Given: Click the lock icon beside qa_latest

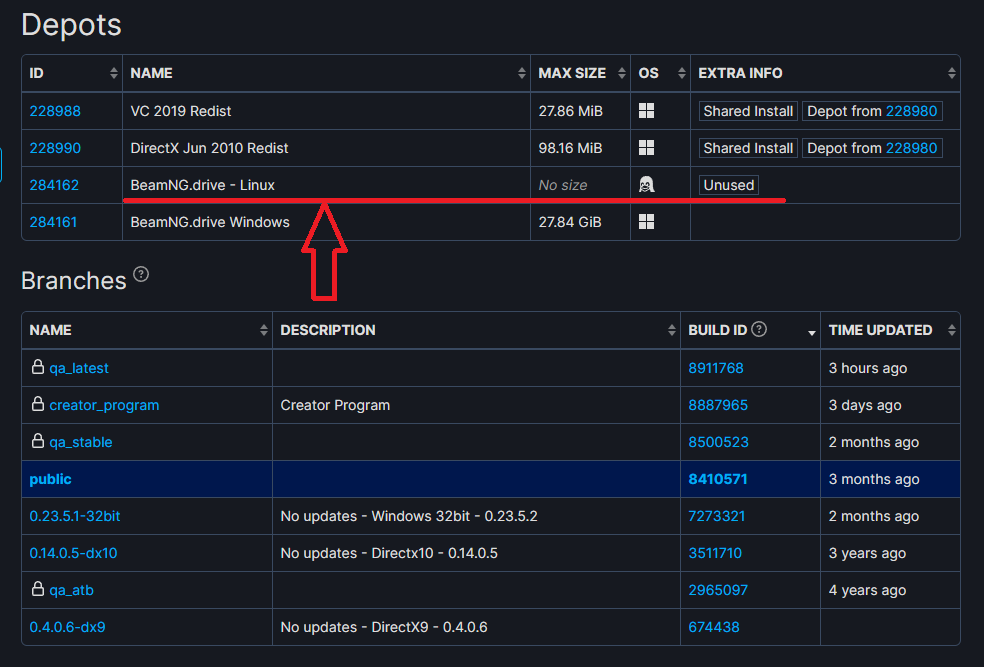Looking at the screenshot, I should (38, 366).
